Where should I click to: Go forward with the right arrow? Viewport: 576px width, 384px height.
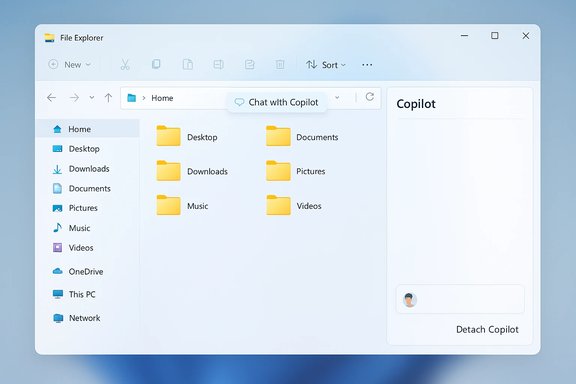[x=74, y=98]
